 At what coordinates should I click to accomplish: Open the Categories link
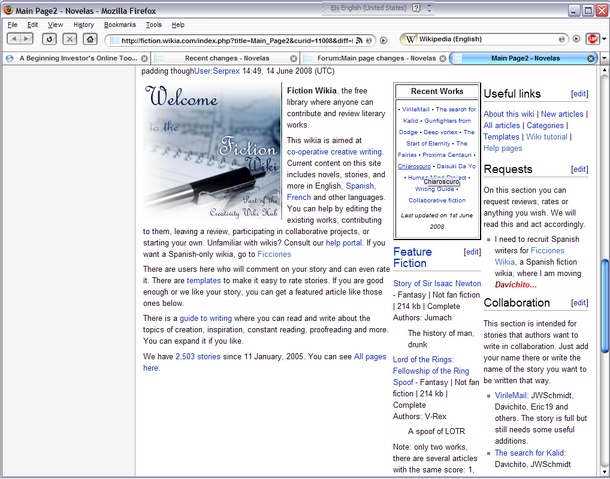coord(545,125)
